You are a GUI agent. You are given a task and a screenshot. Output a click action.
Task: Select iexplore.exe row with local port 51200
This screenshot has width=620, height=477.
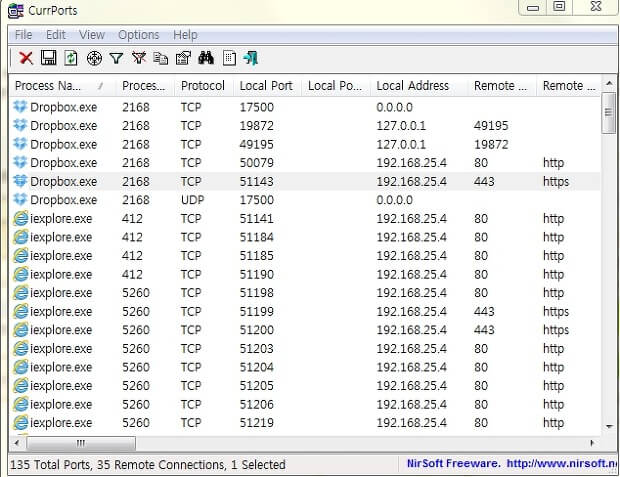[x=304, y=330]
